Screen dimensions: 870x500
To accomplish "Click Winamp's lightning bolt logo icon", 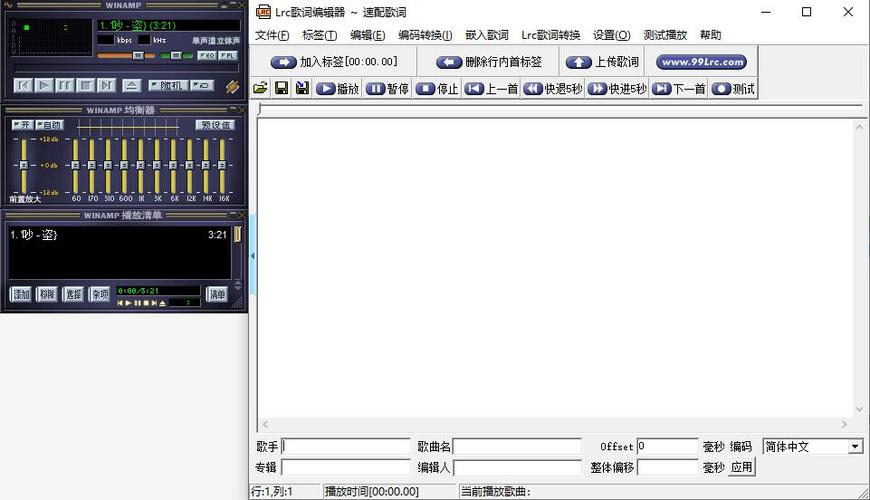I will click(x=232, y=86).
